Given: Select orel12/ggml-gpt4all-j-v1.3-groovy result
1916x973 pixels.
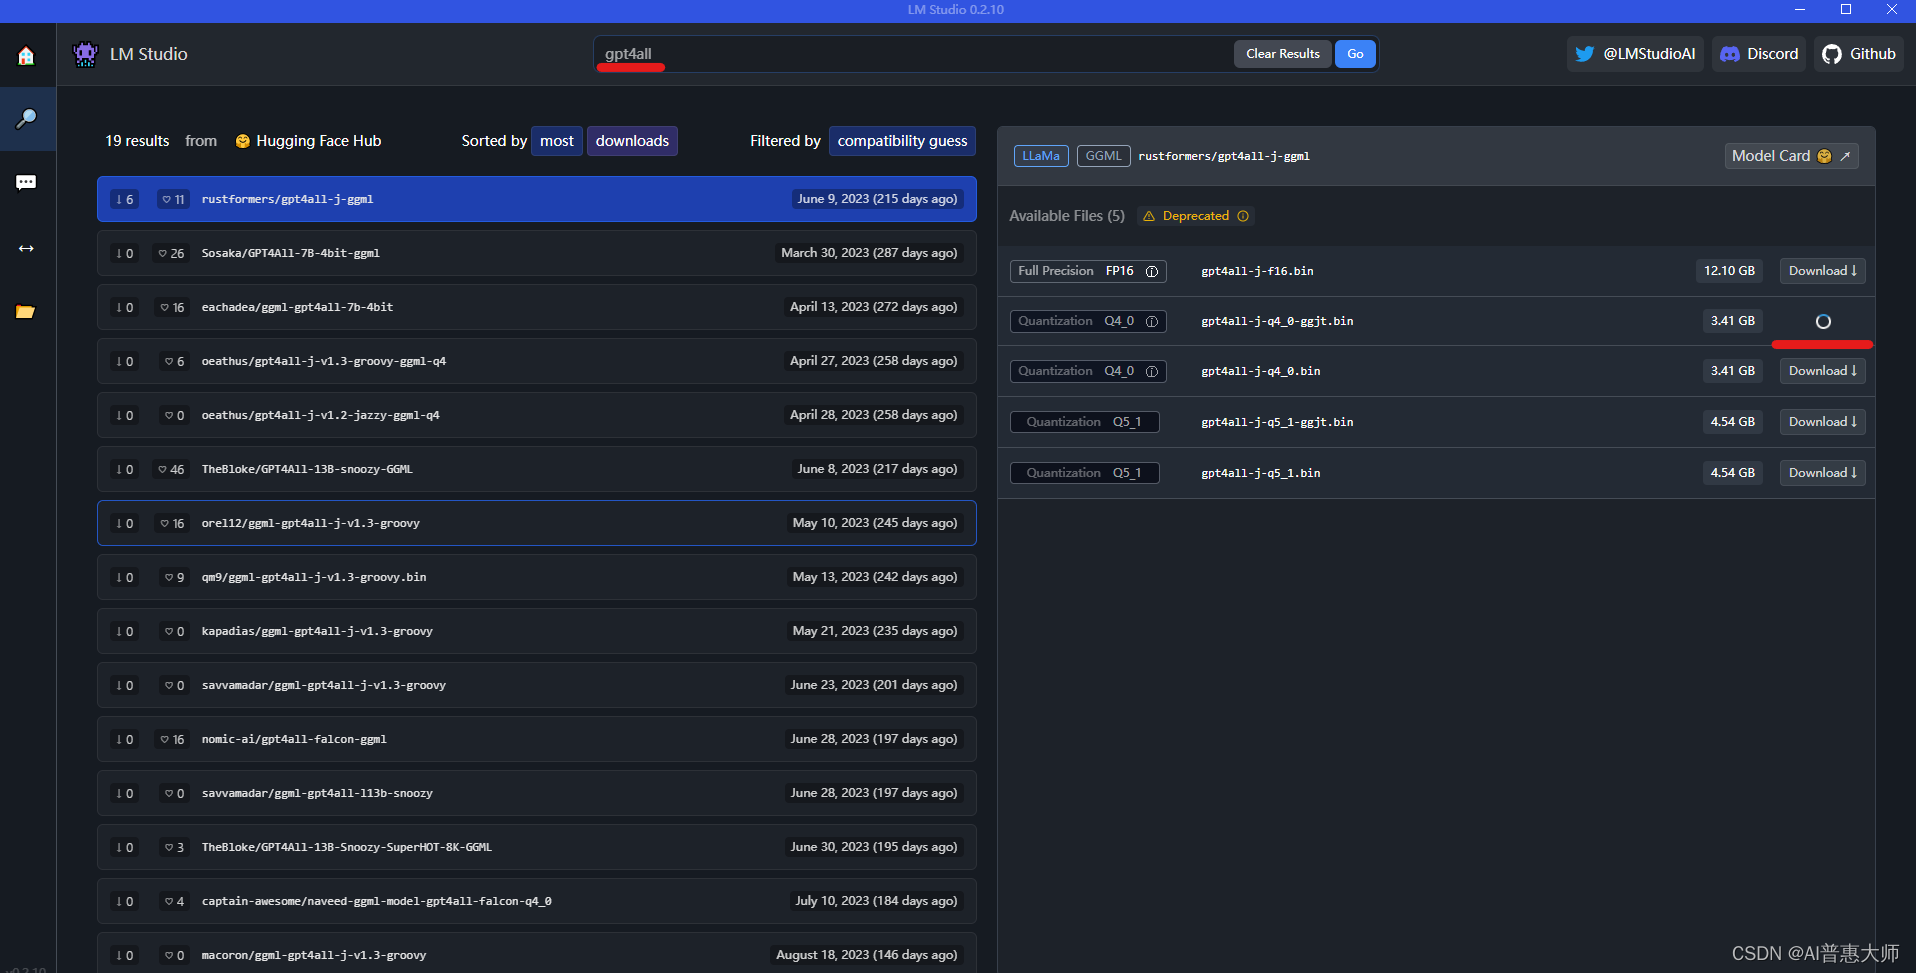Looking at the screenshot, I should pos(537,523).
